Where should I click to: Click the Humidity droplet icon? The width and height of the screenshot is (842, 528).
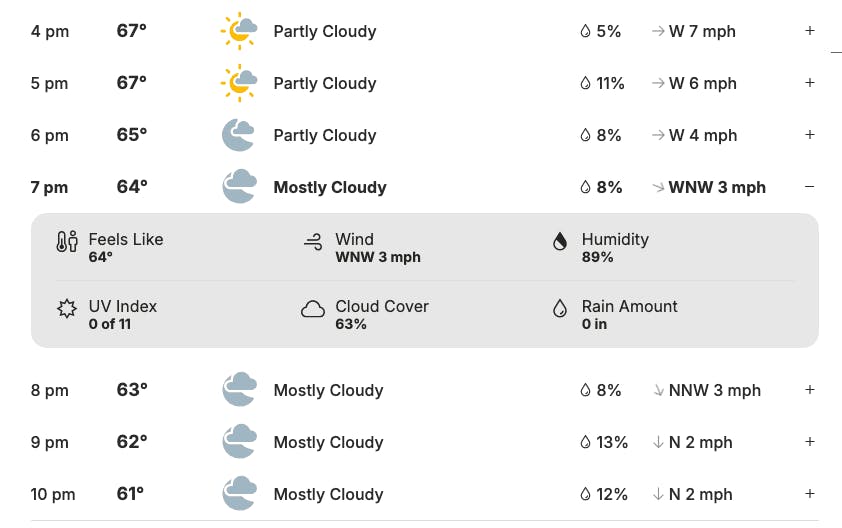pyautogui.click(x=560, y=241)
